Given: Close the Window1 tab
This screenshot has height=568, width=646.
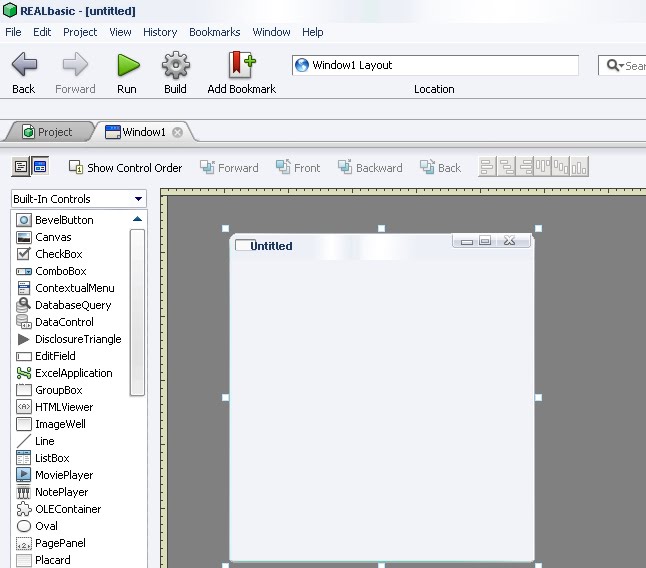Looking at the screenshot, I should (x=178, y=132).
